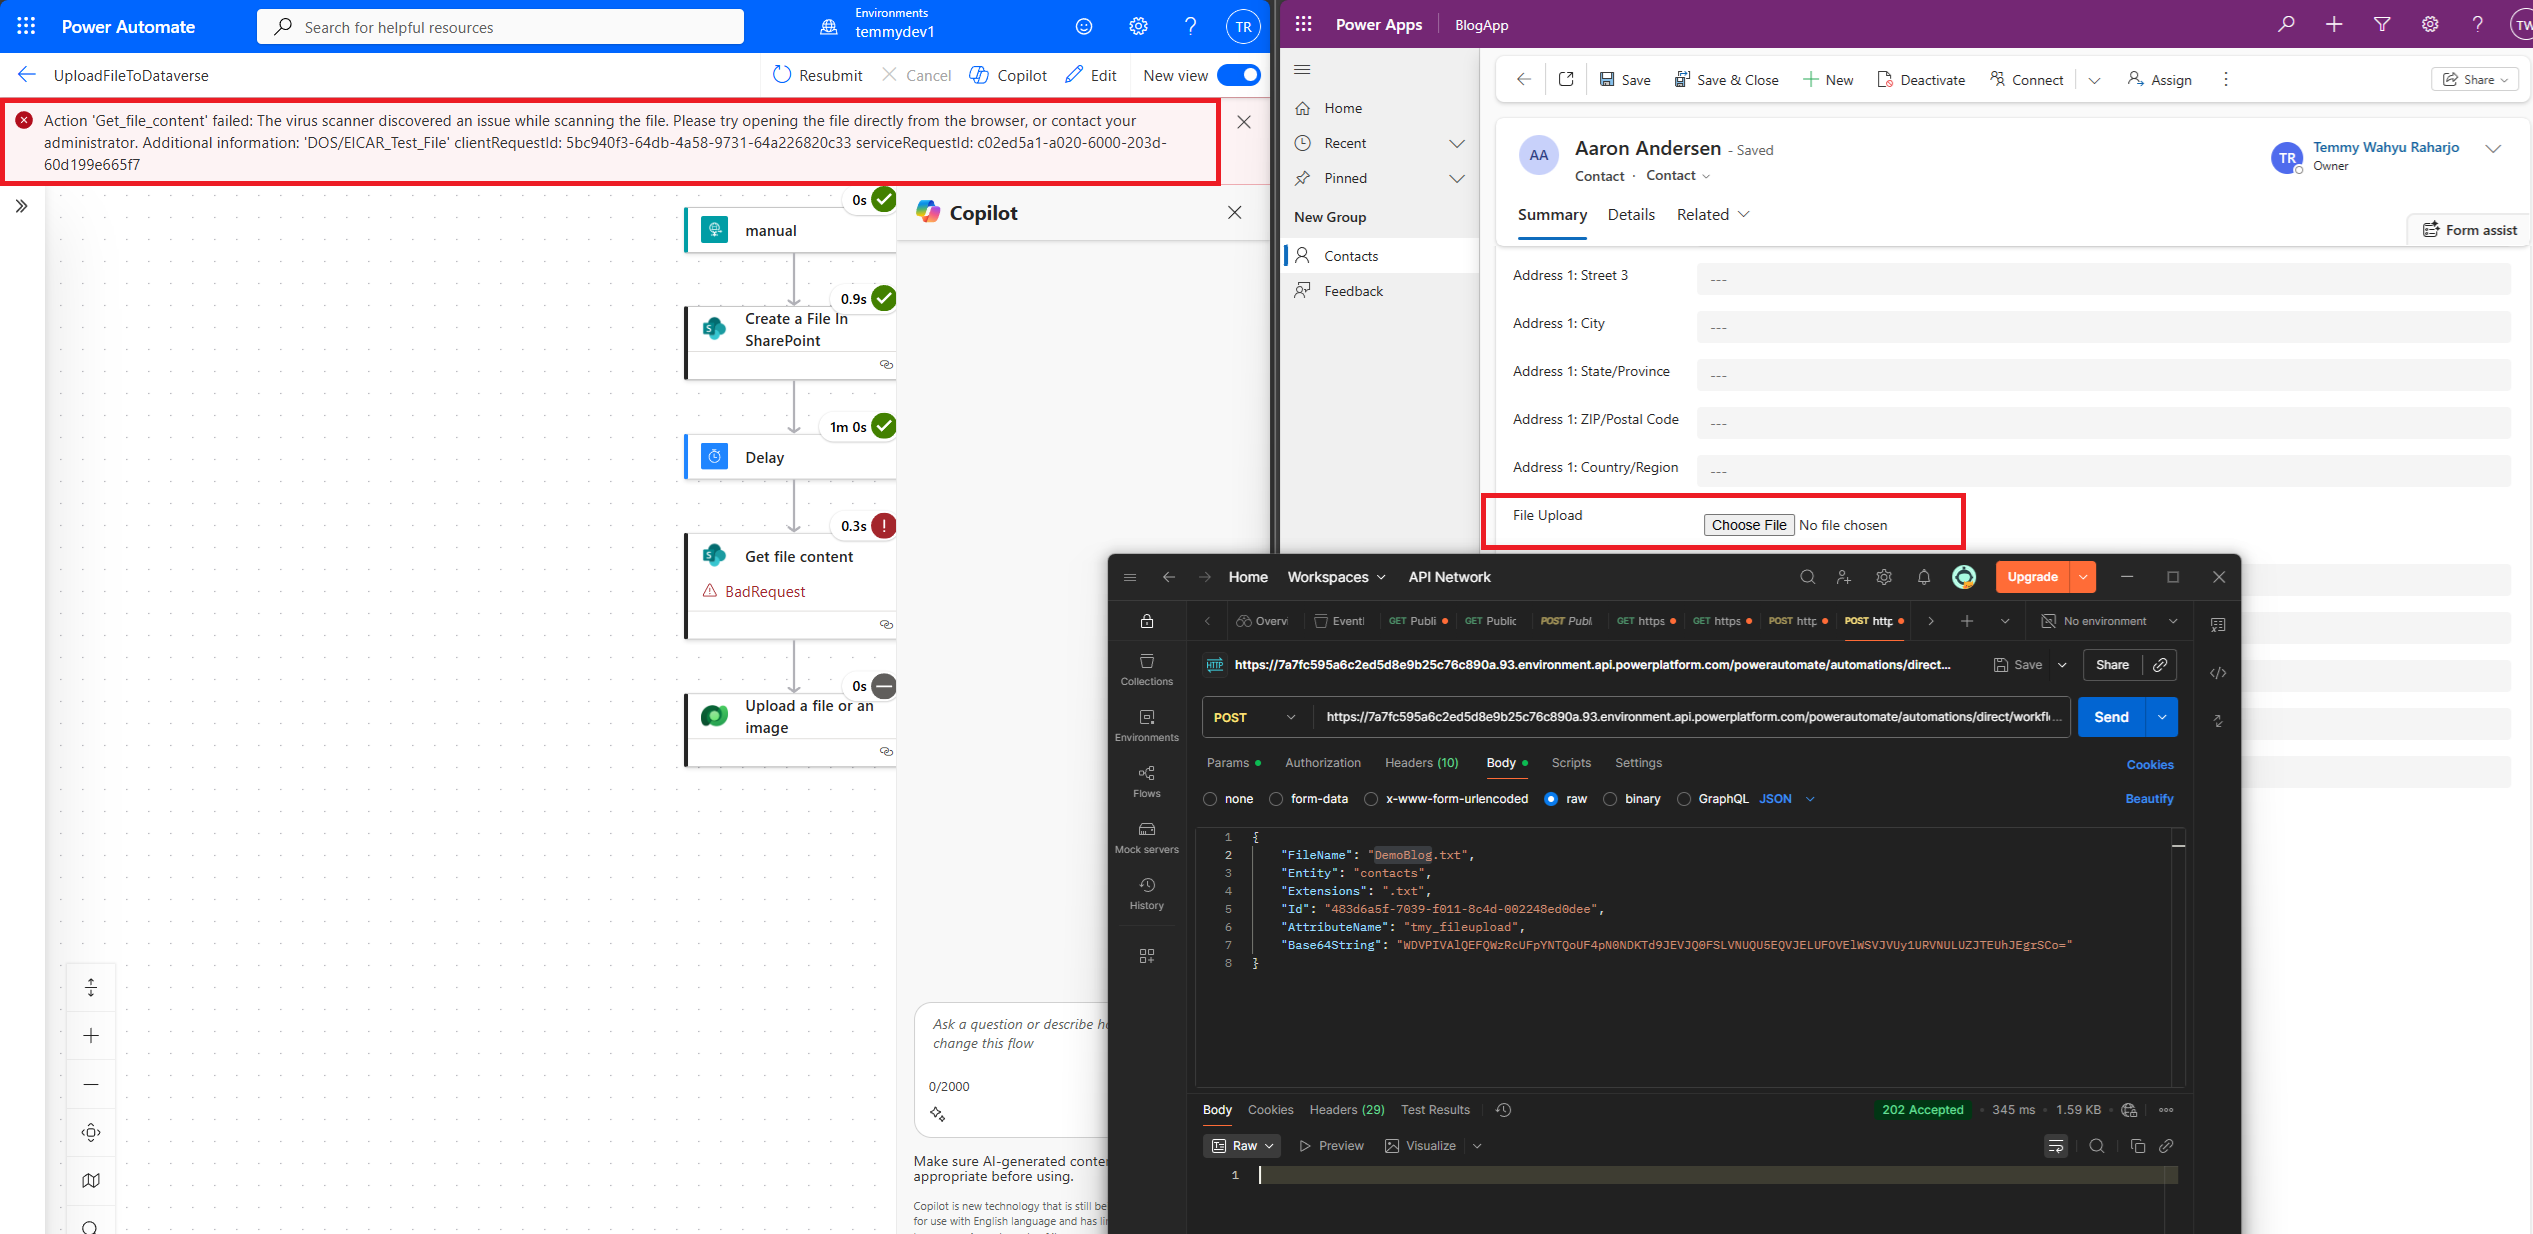2533x1234 pixels.
Task: Open the Form assist pane
Action: [2469, 230]
